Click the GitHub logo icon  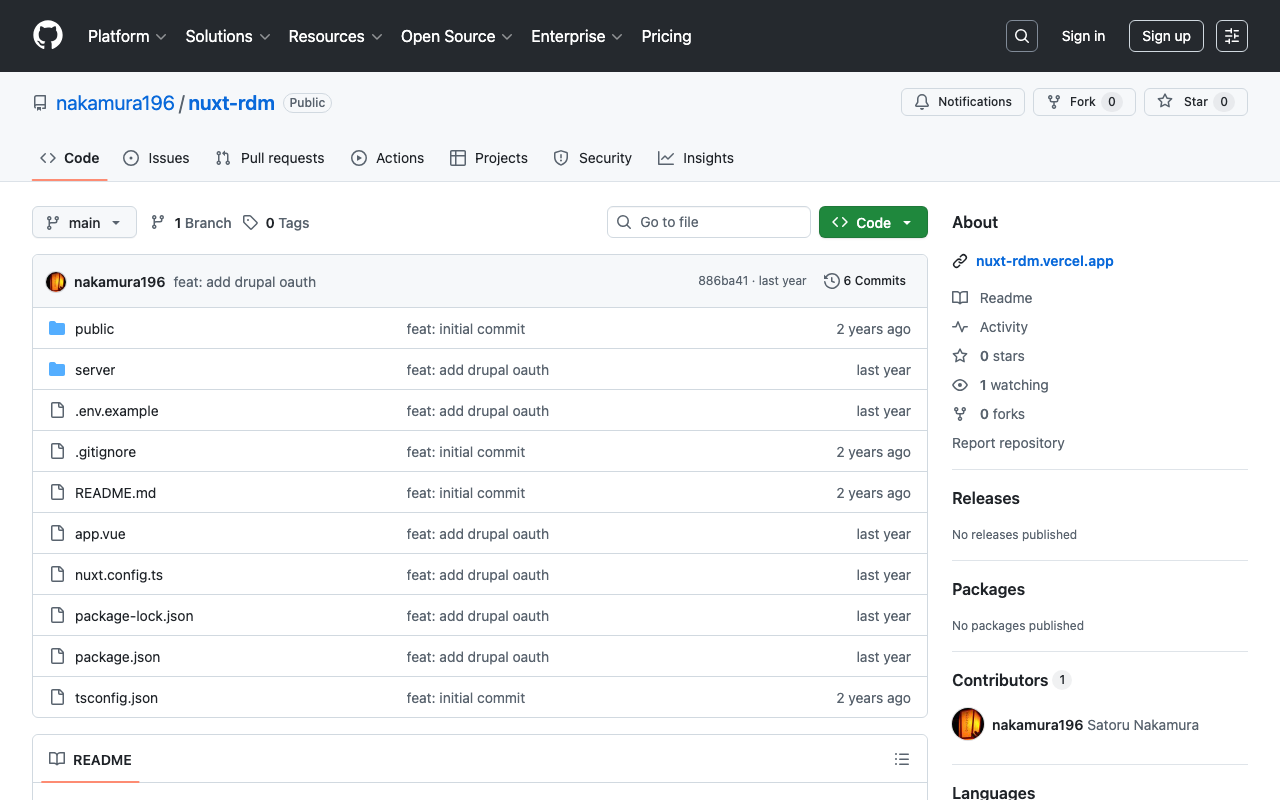48,36
